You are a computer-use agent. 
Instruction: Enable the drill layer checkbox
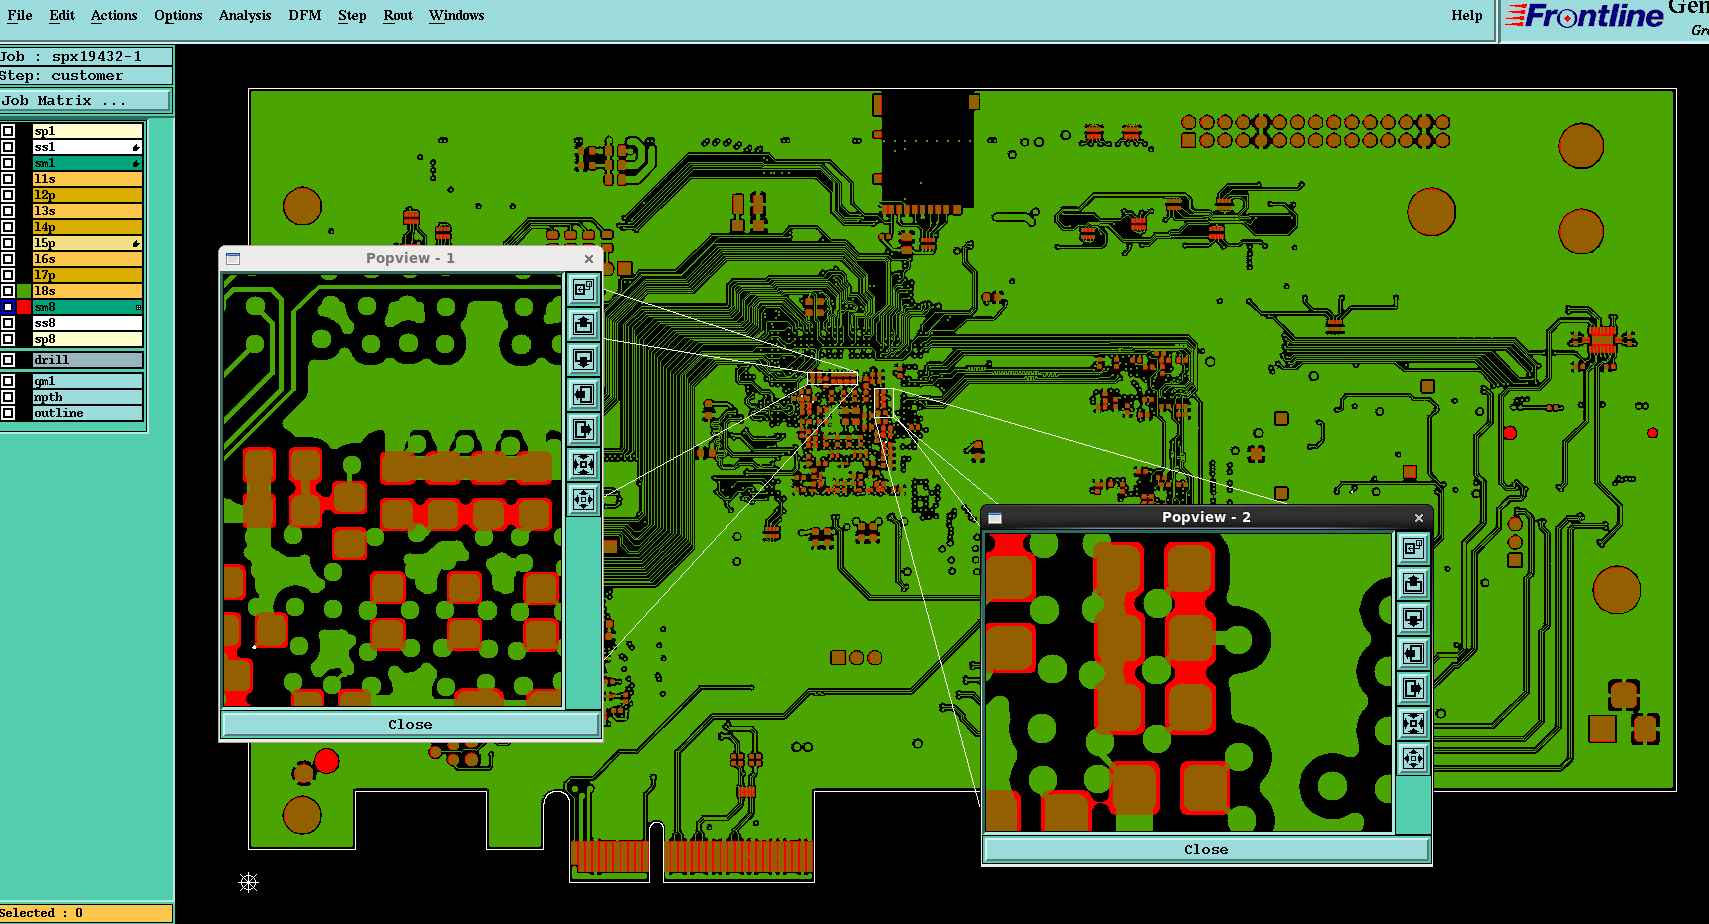(8, 360)
